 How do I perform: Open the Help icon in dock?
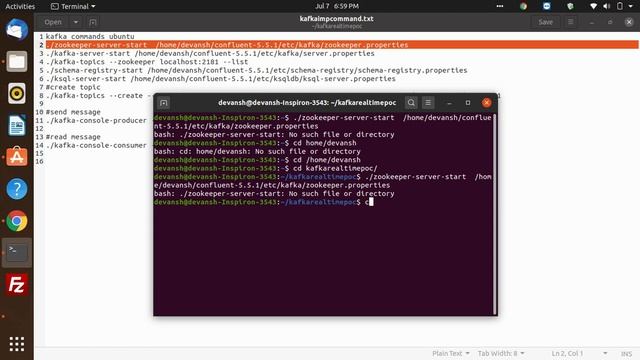pos(17,189)
